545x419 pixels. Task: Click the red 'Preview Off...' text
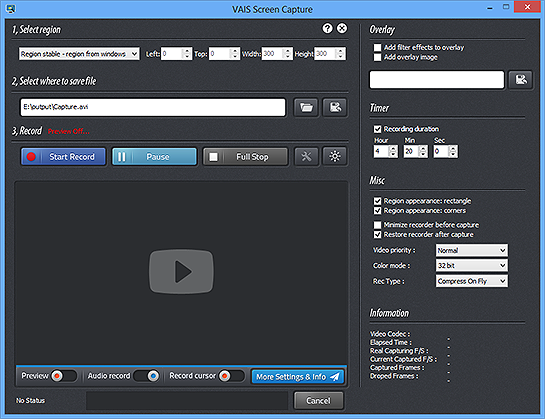(x=68, y=131)
